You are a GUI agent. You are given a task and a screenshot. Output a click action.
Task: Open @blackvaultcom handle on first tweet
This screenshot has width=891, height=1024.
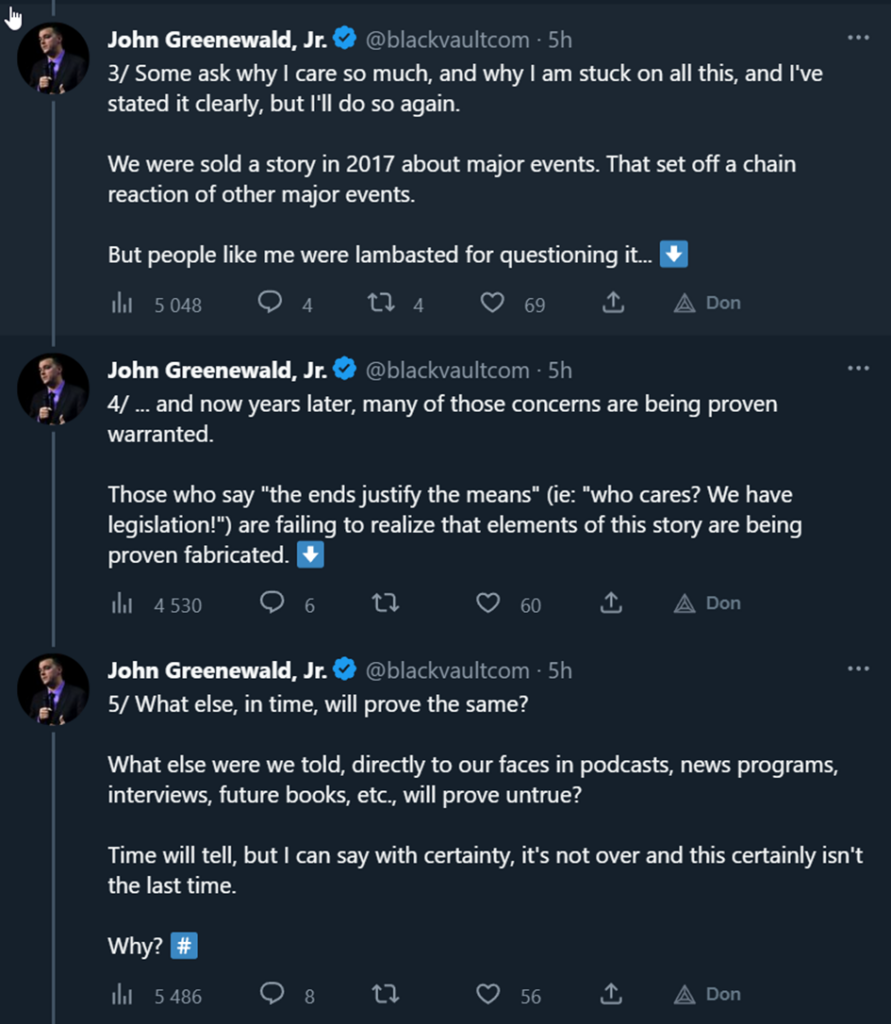(x=447, y=40)
